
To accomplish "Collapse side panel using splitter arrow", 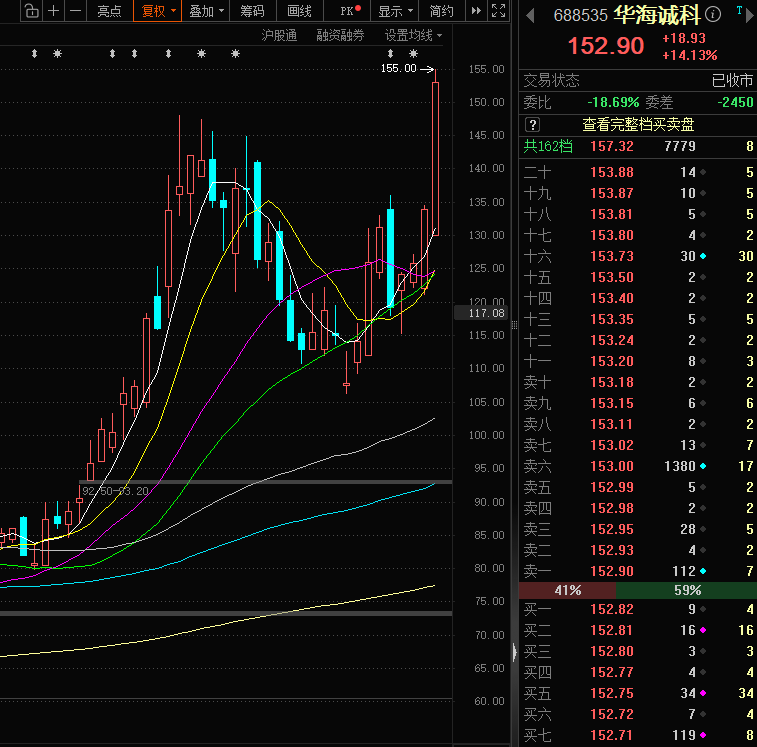I will point(514,652).
